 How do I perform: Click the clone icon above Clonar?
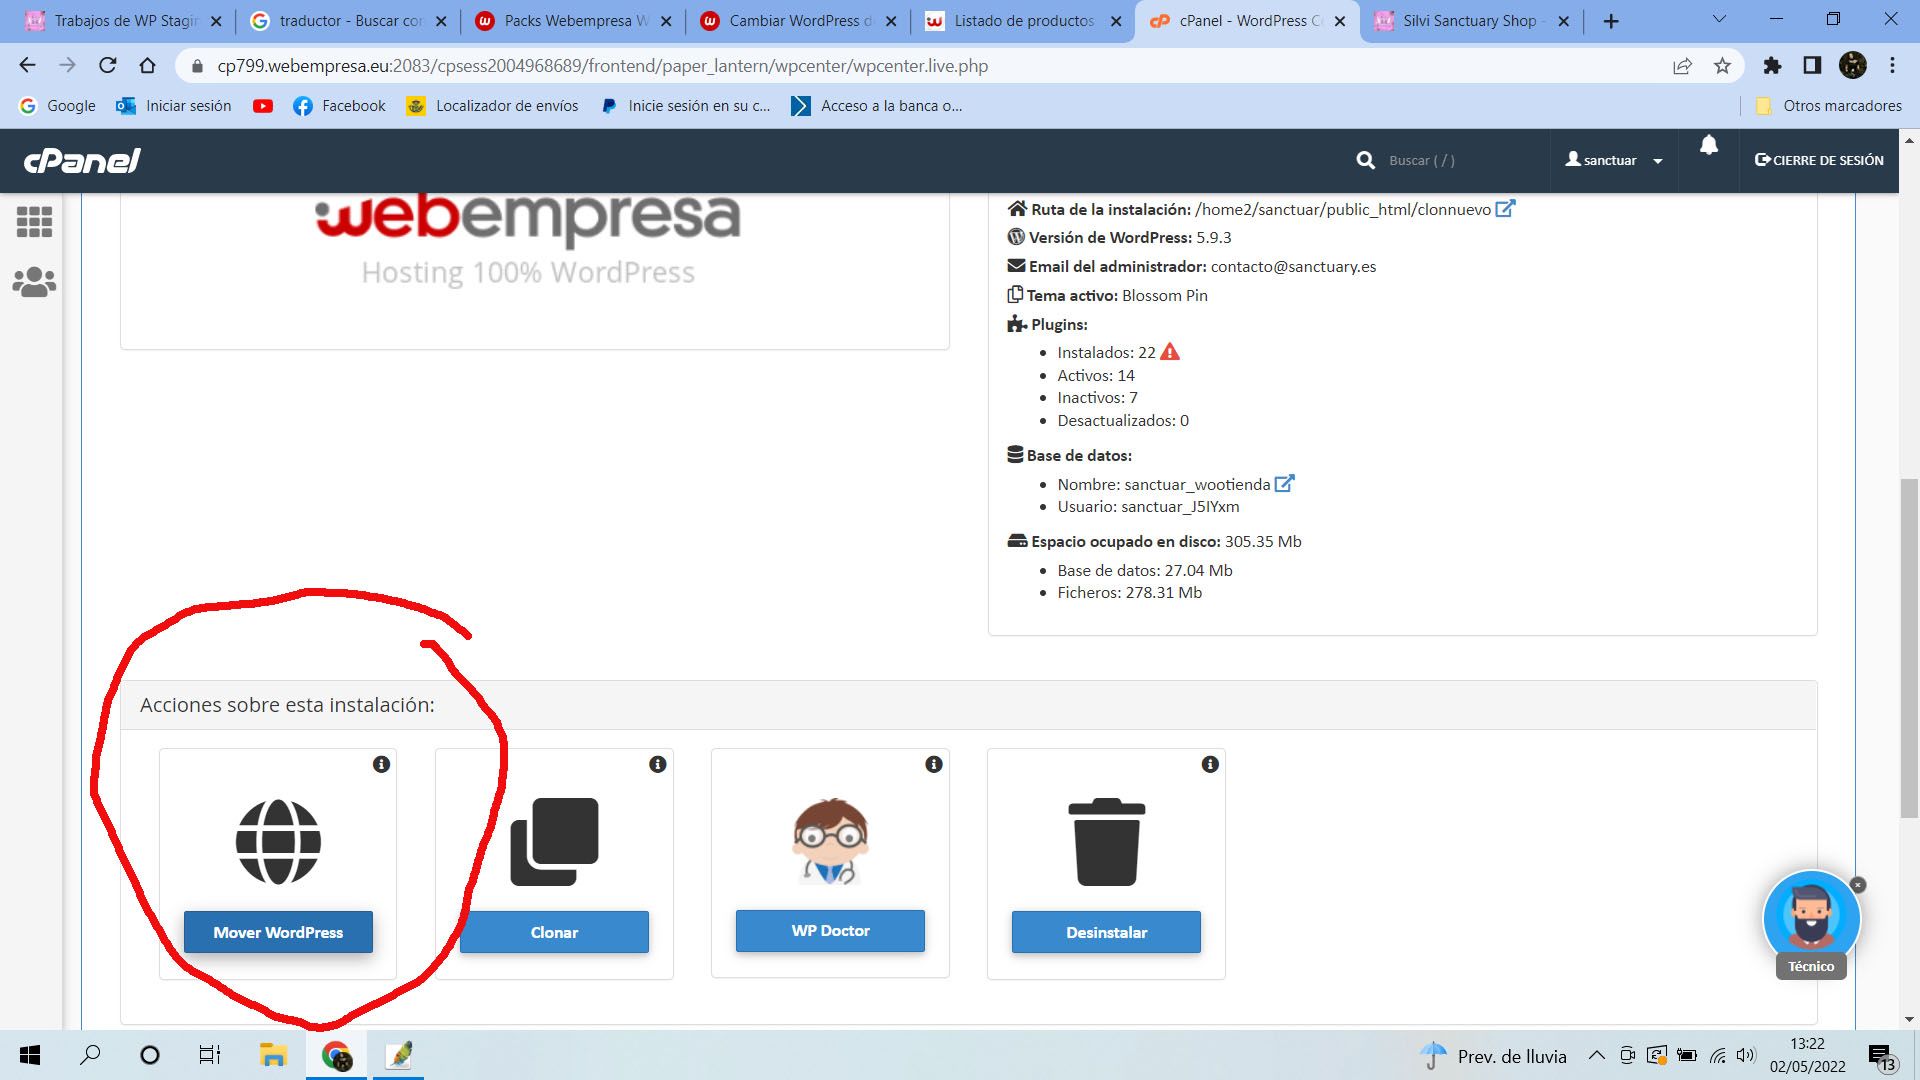click(x=554, y=842)
